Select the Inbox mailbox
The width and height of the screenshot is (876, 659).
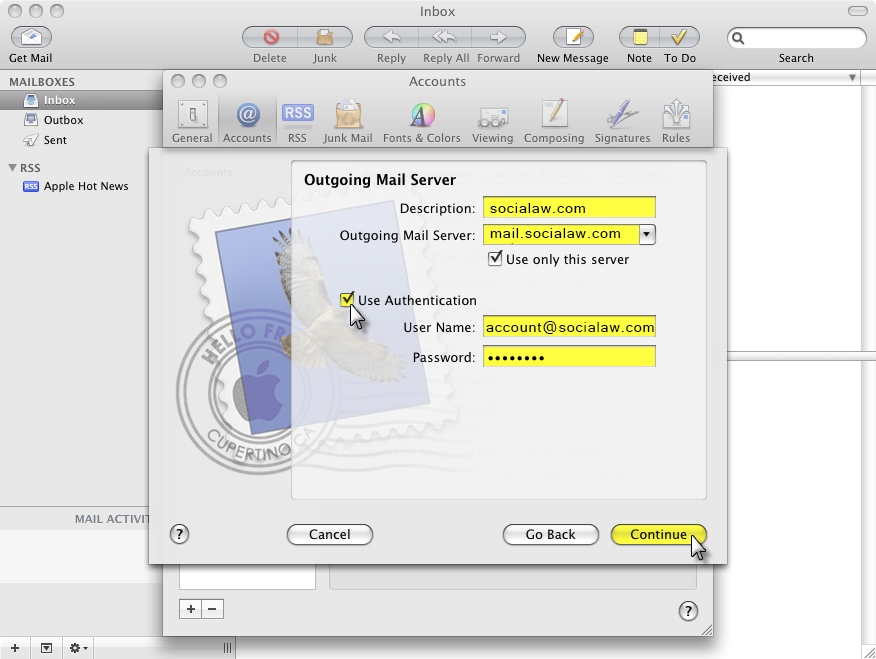point(81,100)
